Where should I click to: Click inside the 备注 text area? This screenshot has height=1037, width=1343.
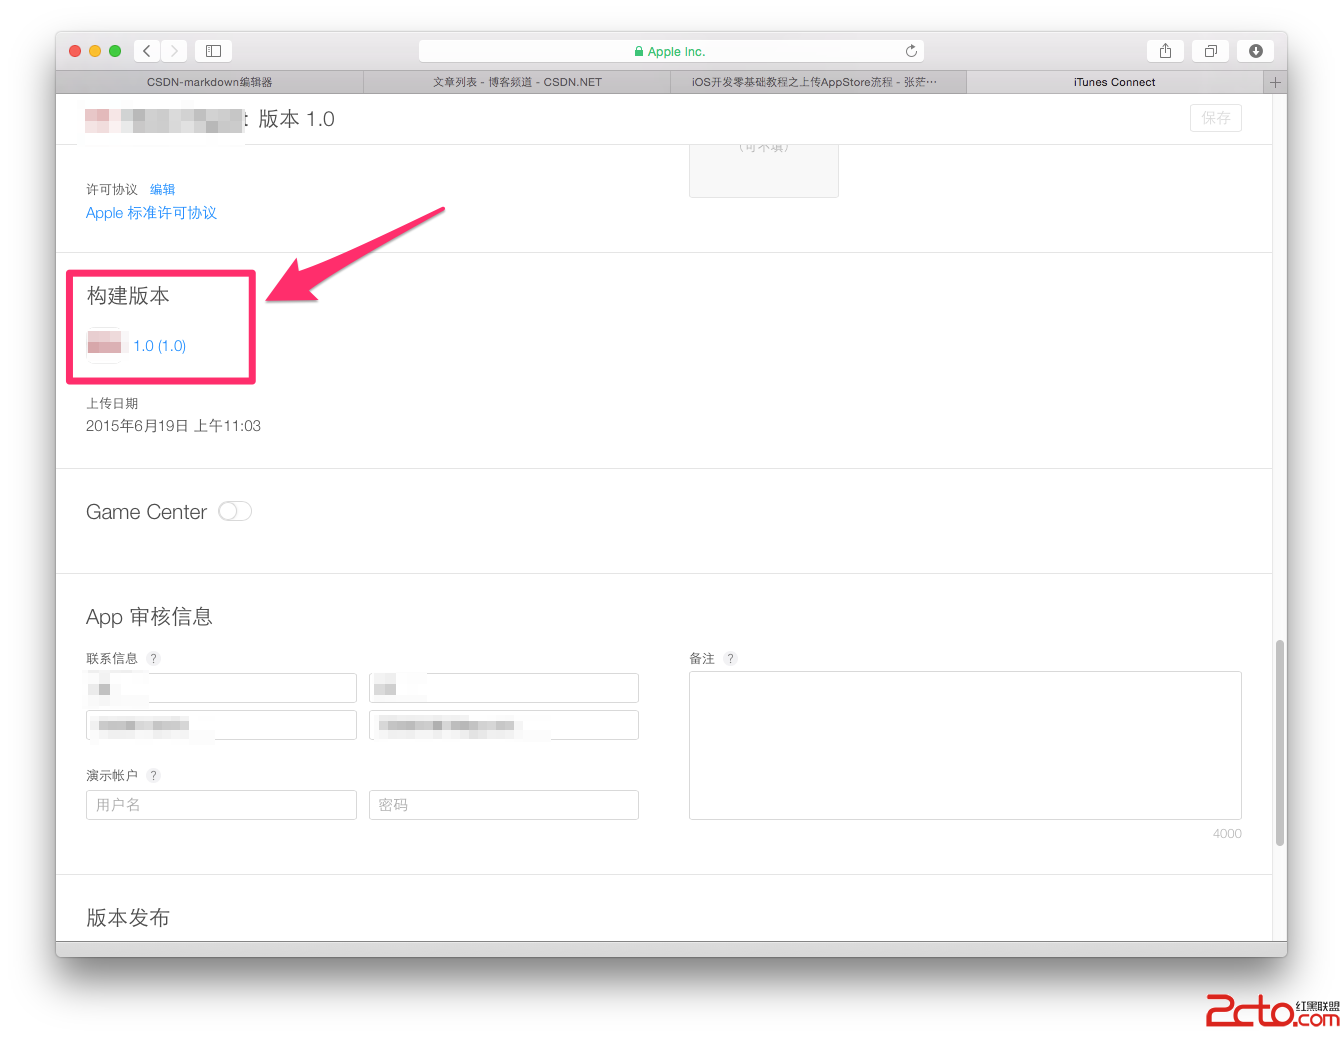(x=965, y=745)
